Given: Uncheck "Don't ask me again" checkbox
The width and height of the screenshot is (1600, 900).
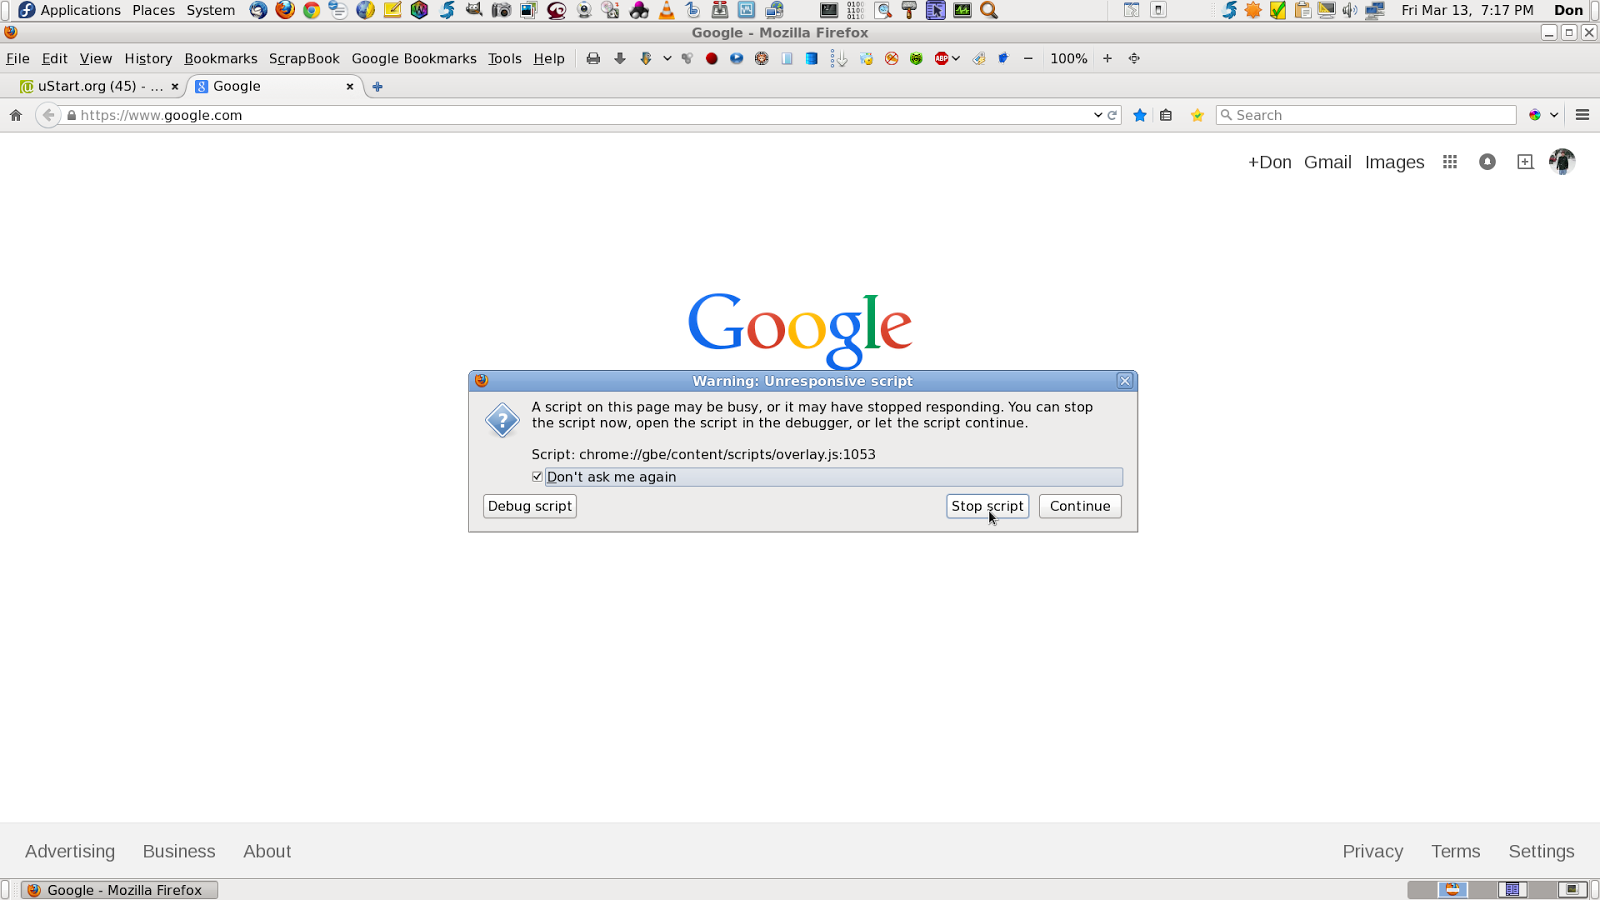Looking at the screenshot, I should (x=537, y=477).
